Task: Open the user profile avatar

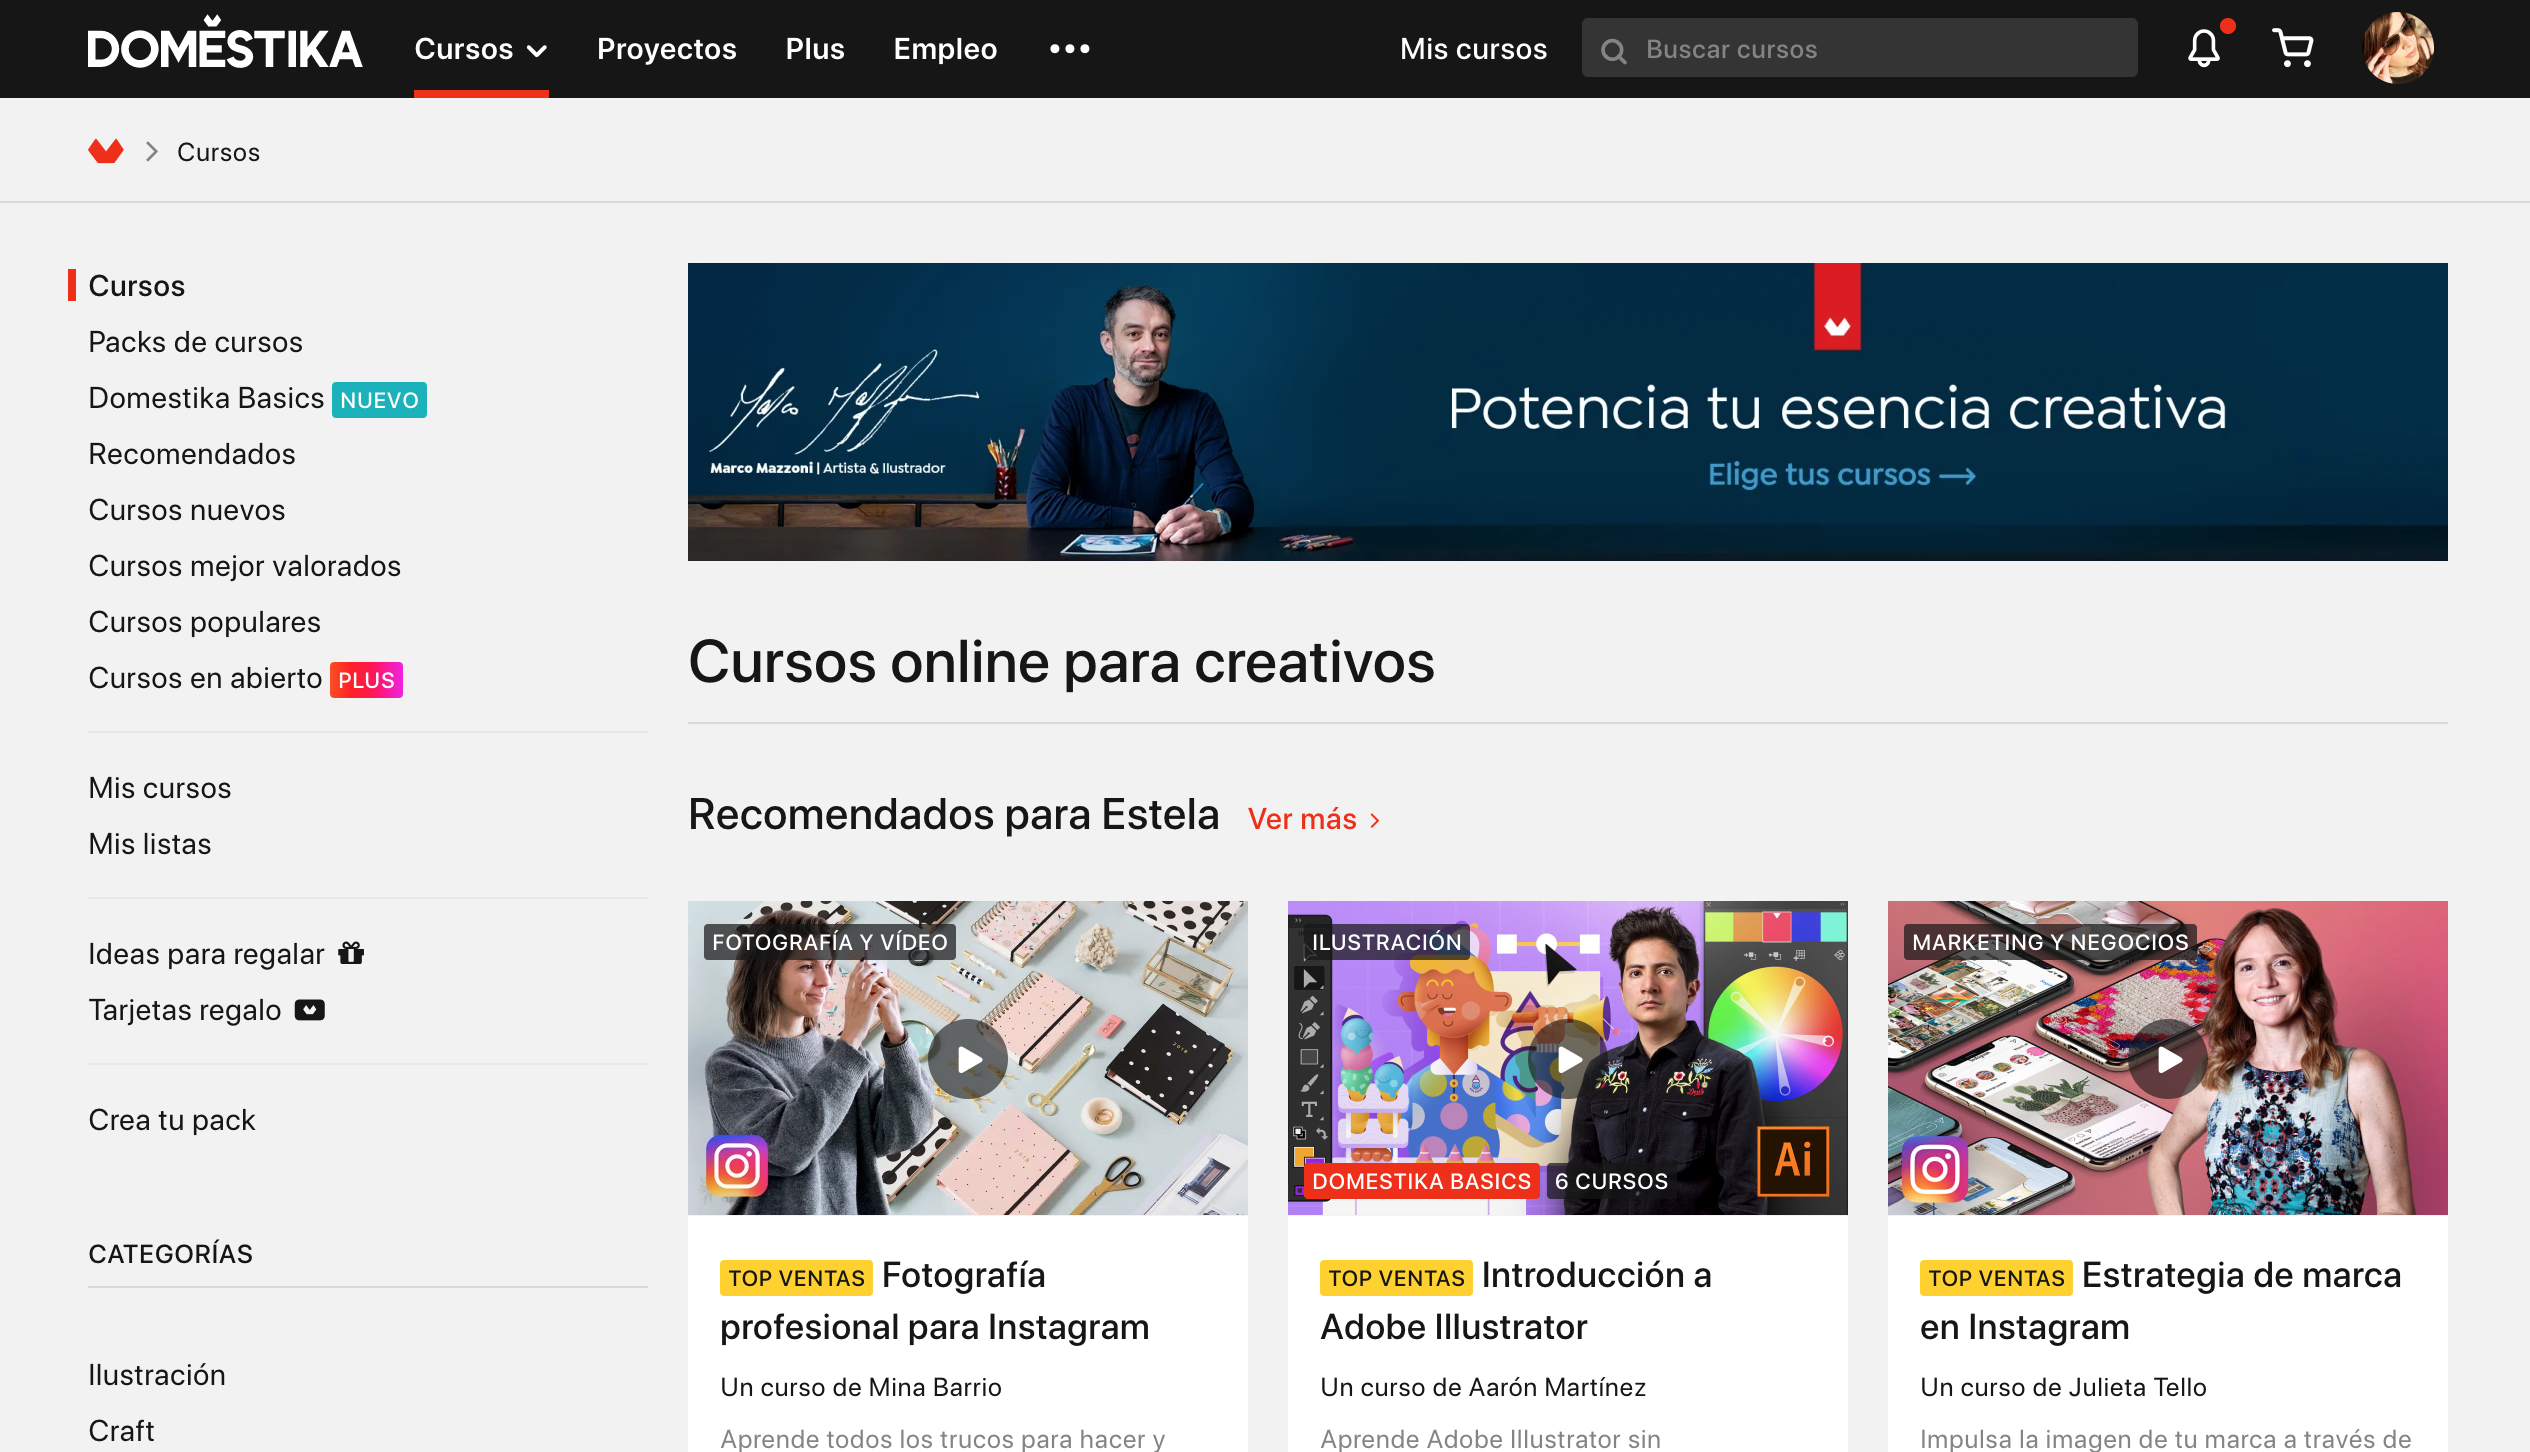Action: (x=2398, y=48)
